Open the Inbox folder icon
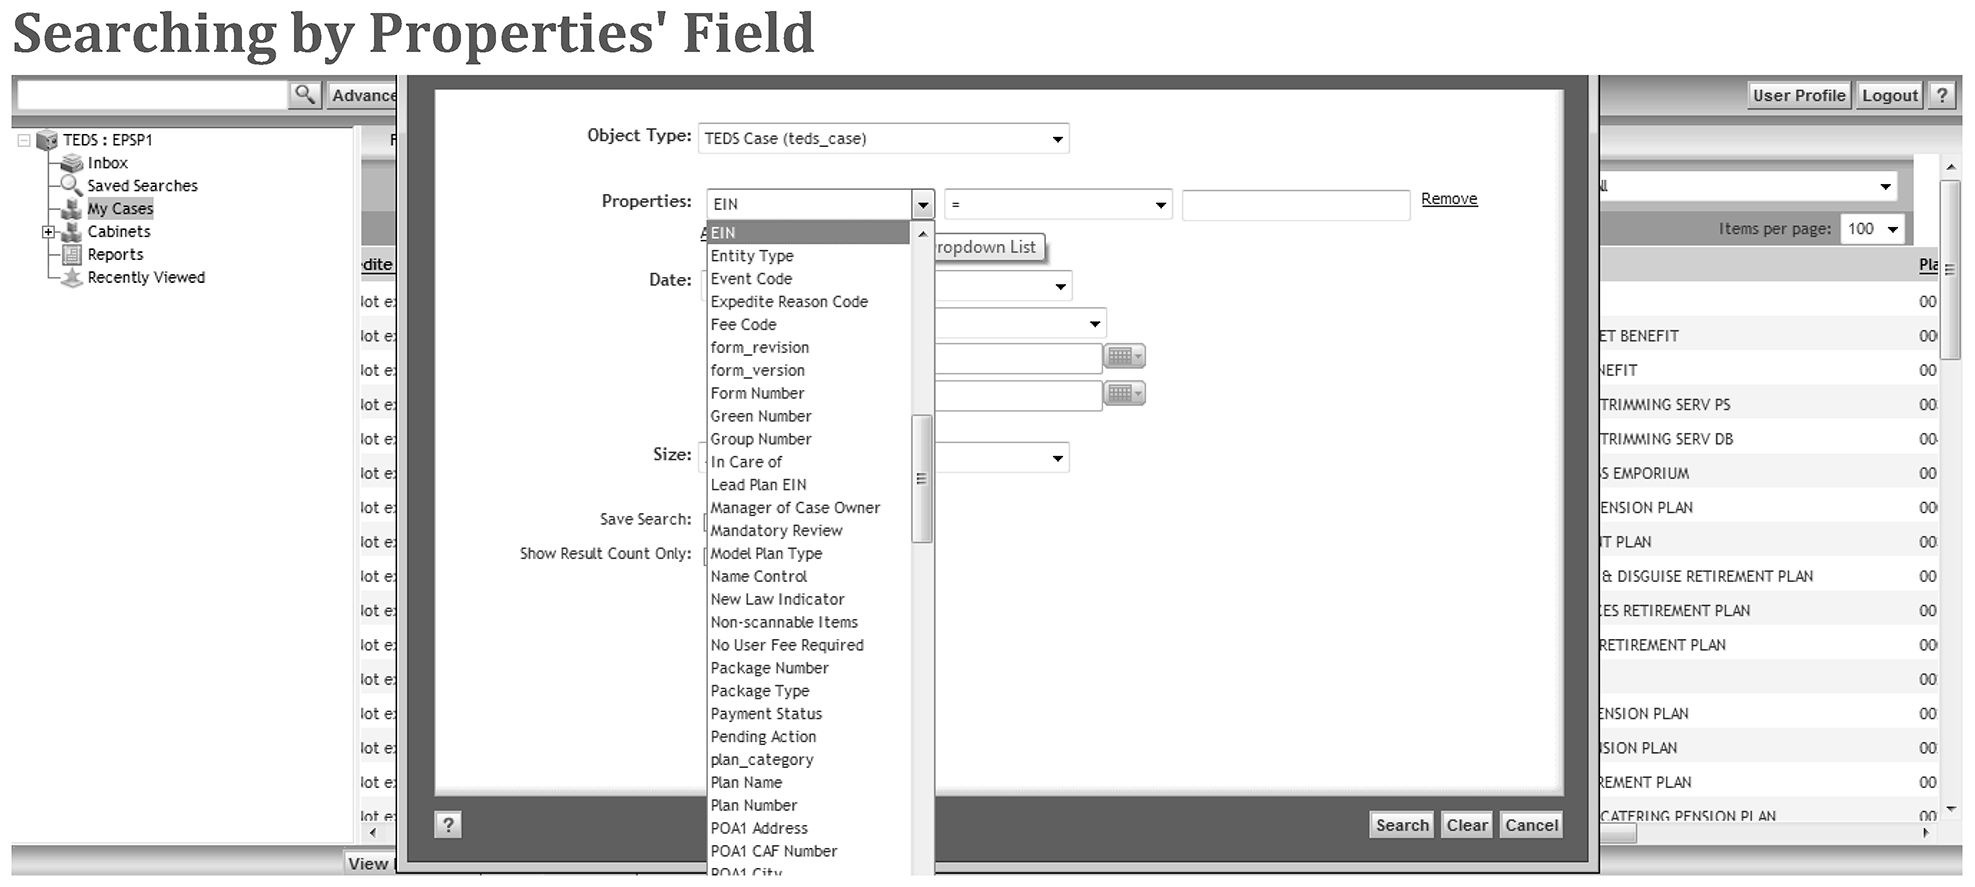The width and height of the screenshot is (1975, 887). point(71,163)
